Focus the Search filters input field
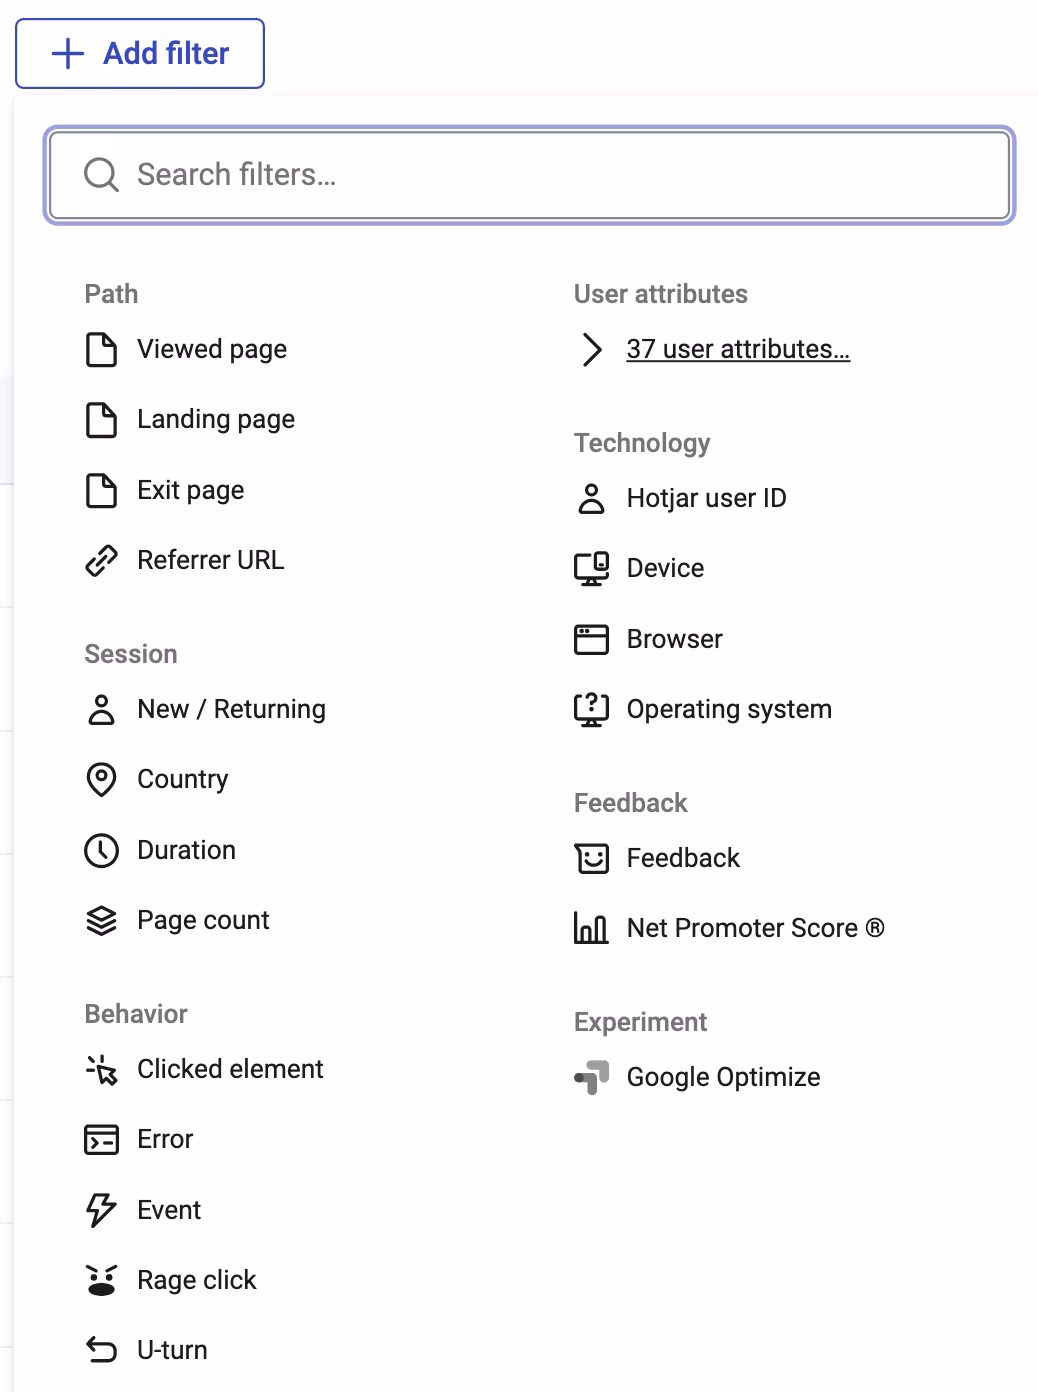The width and height of the screenshot is (1038, 1392). [x=530, y=175]
